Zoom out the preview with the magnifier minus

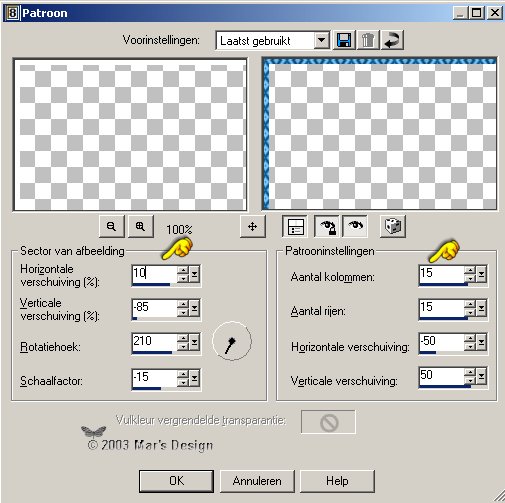click(112, 226)
